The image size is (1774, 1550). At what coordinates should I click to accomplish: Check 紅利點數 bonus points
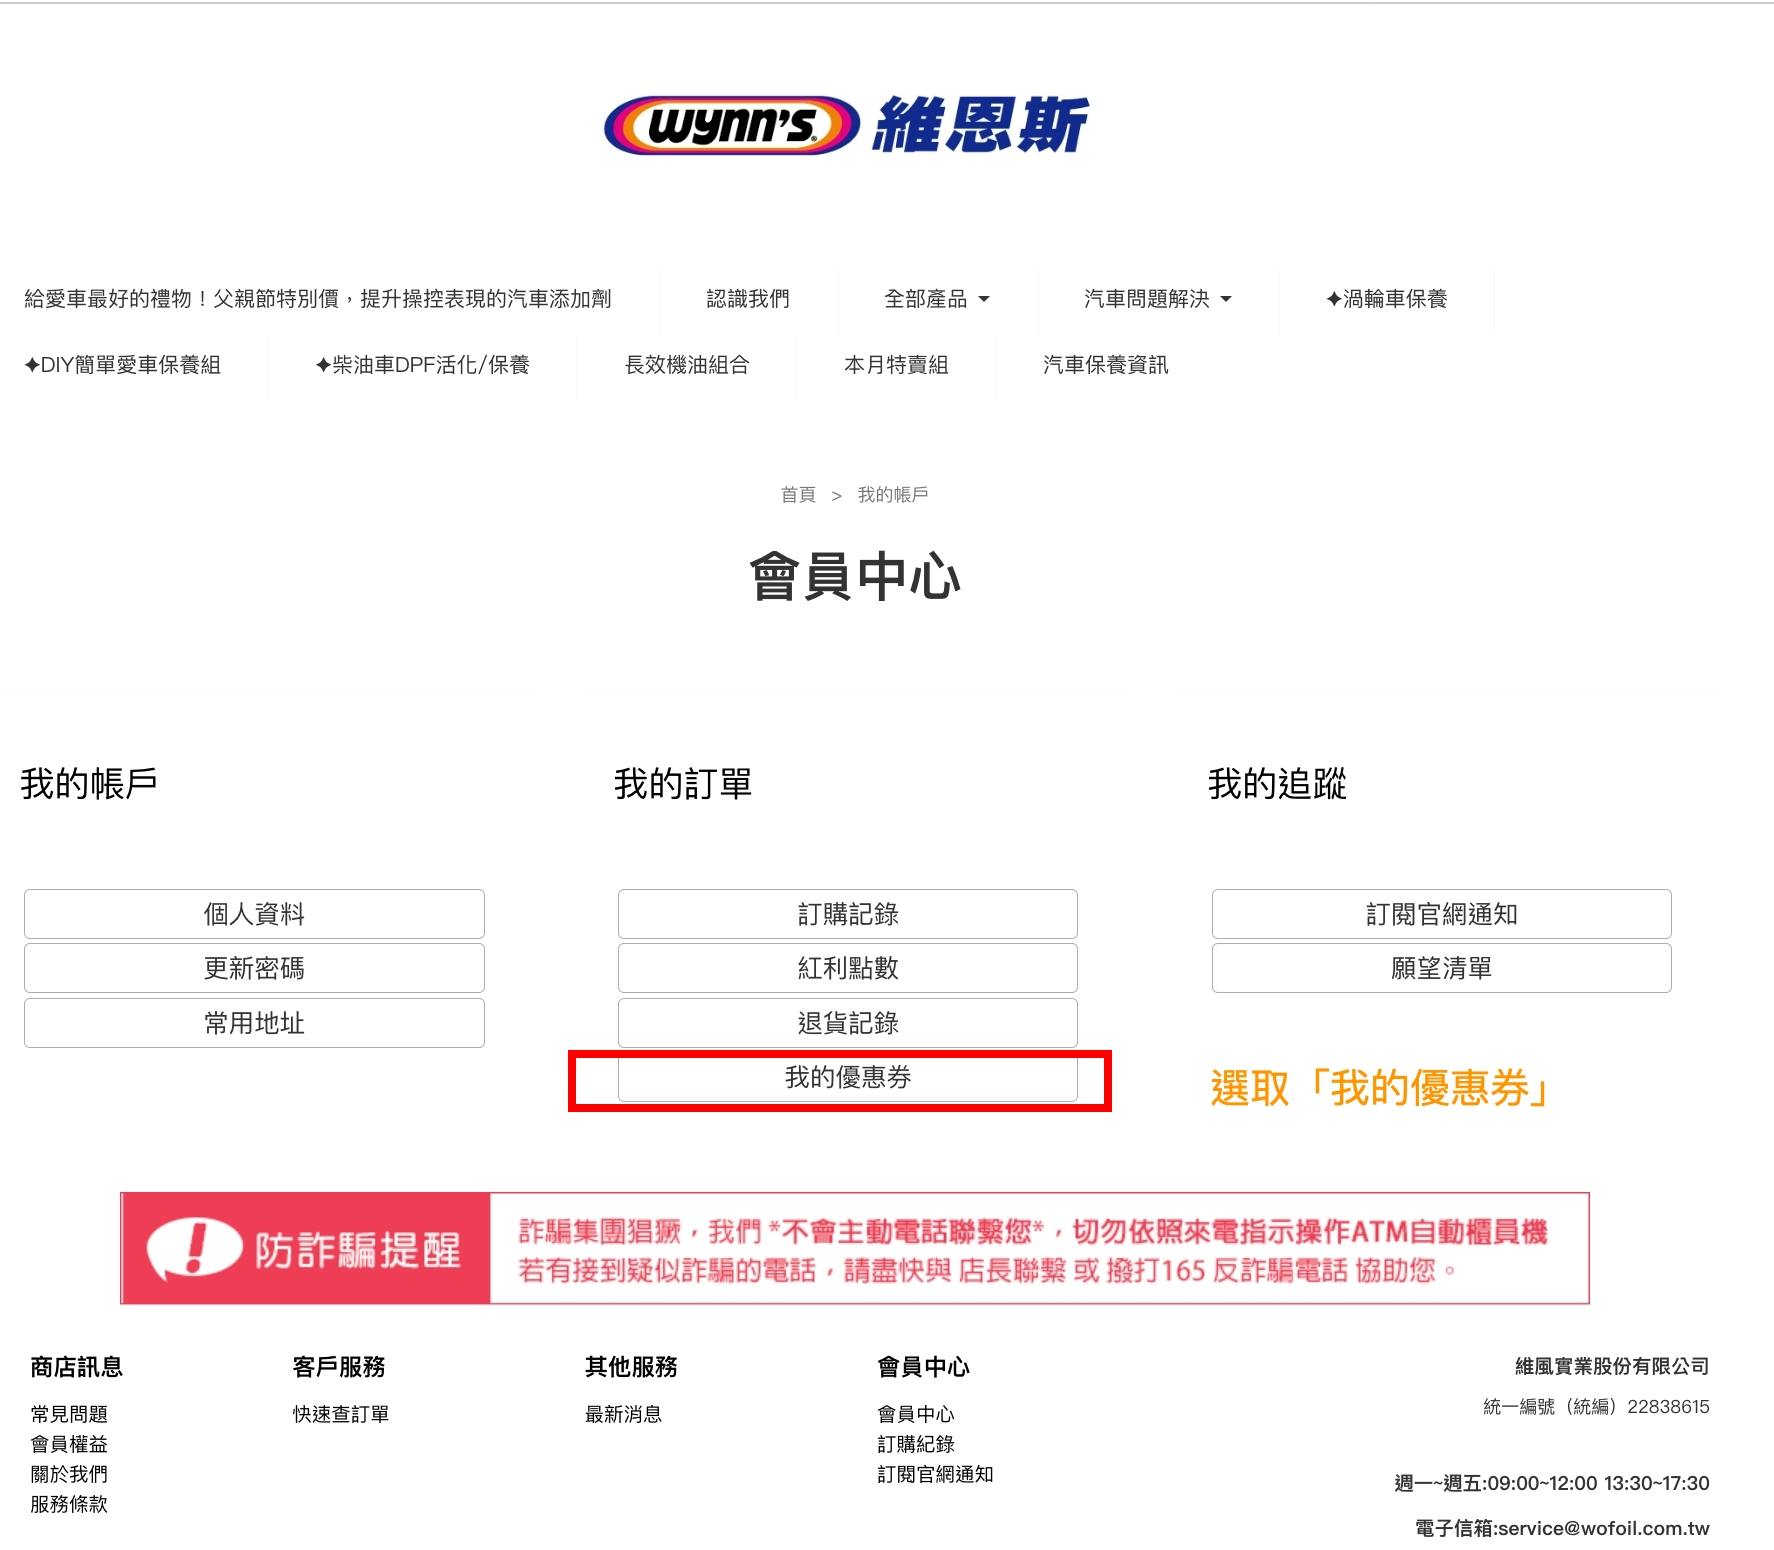847,968
